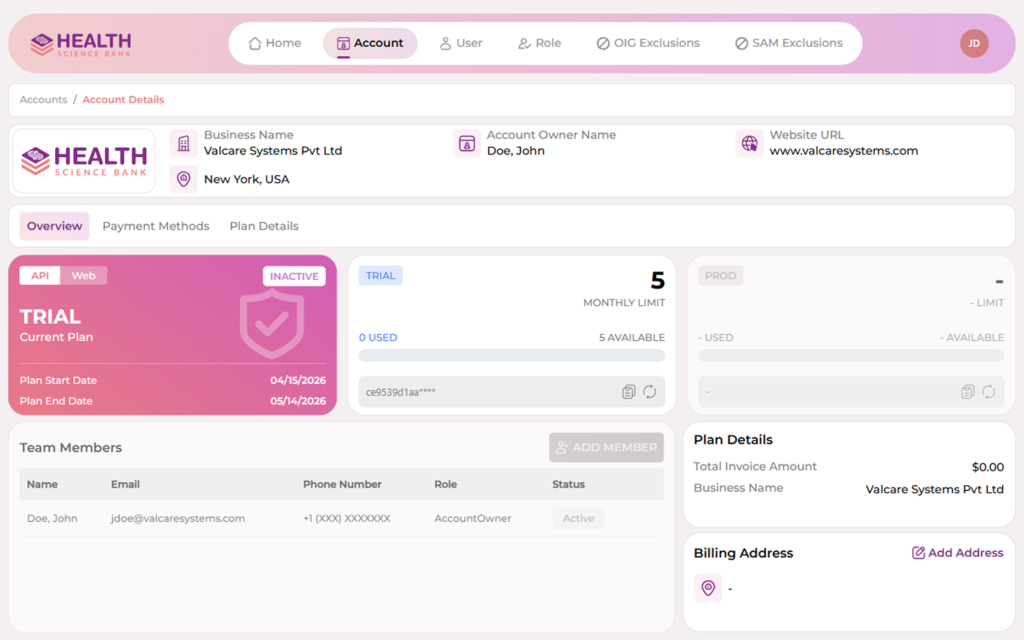
Task: Click the AccountOwner role cell
Action: click(473, 519)
